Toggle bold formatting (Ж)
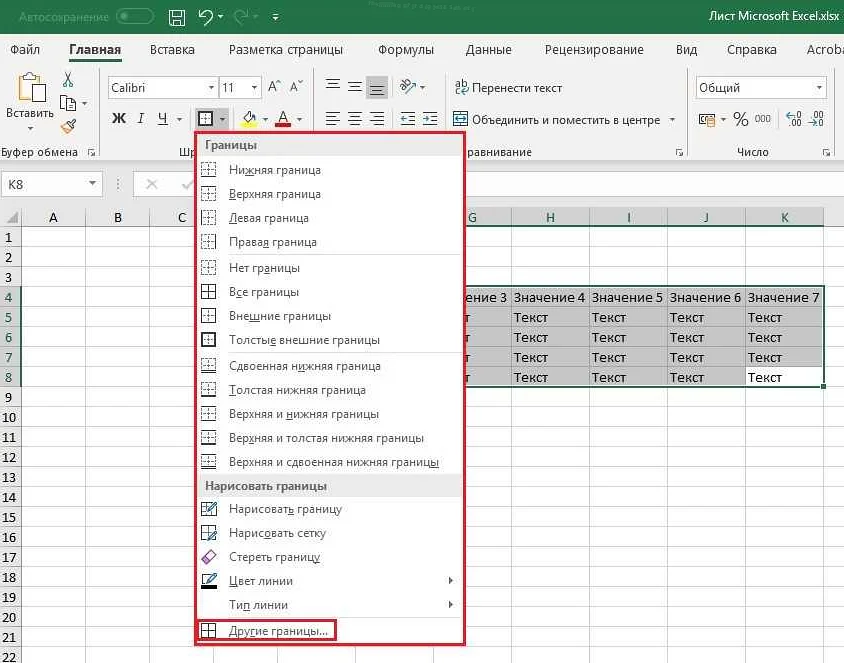844x663 pixels. coord(119,119)
